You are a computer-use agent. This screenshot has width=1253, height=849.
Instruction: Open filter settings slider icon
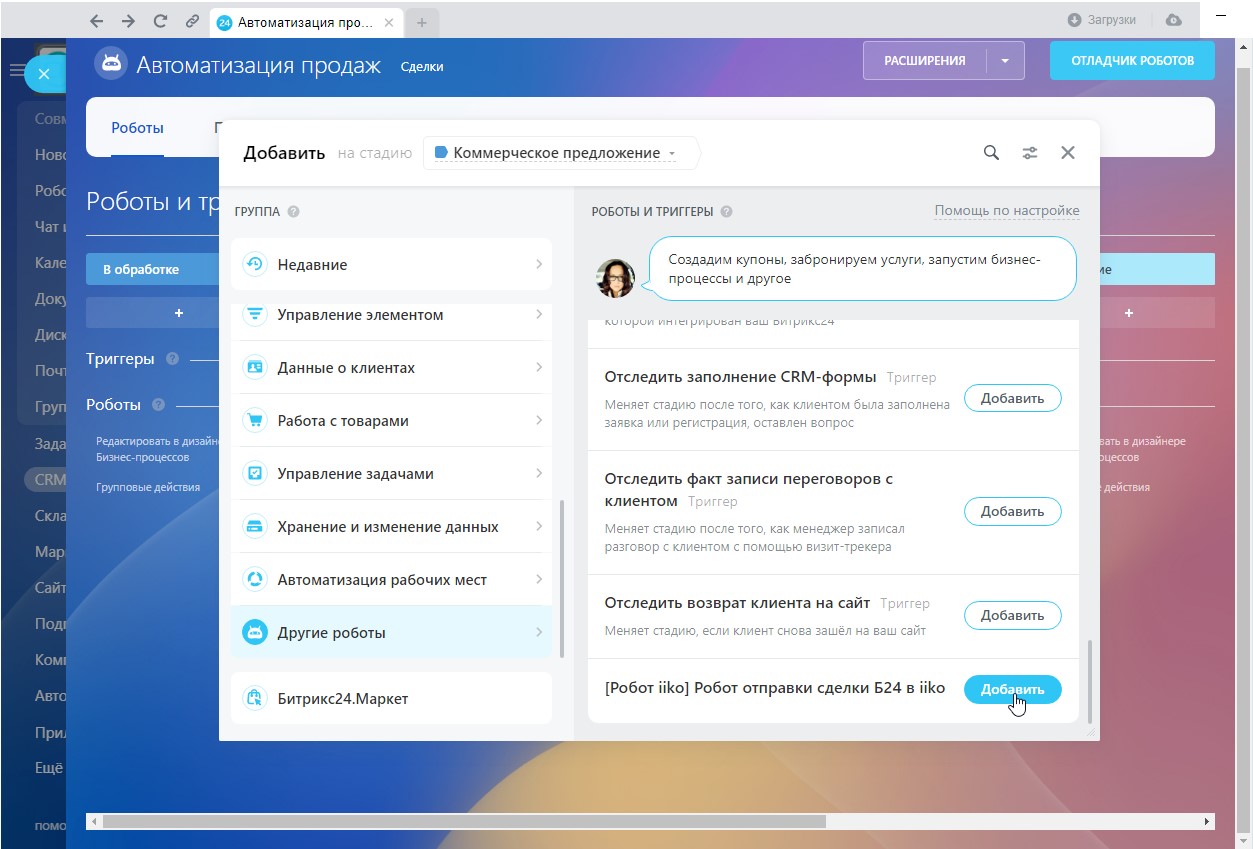pyautogui.click(x=1029, y=152)
